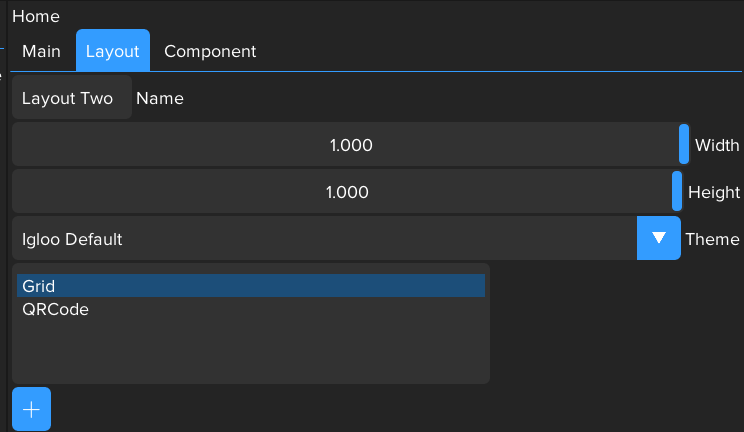This screenshot has height=432, width=744.
Task: Select QRCode in the component list
Action: click(x=250, y=310)
